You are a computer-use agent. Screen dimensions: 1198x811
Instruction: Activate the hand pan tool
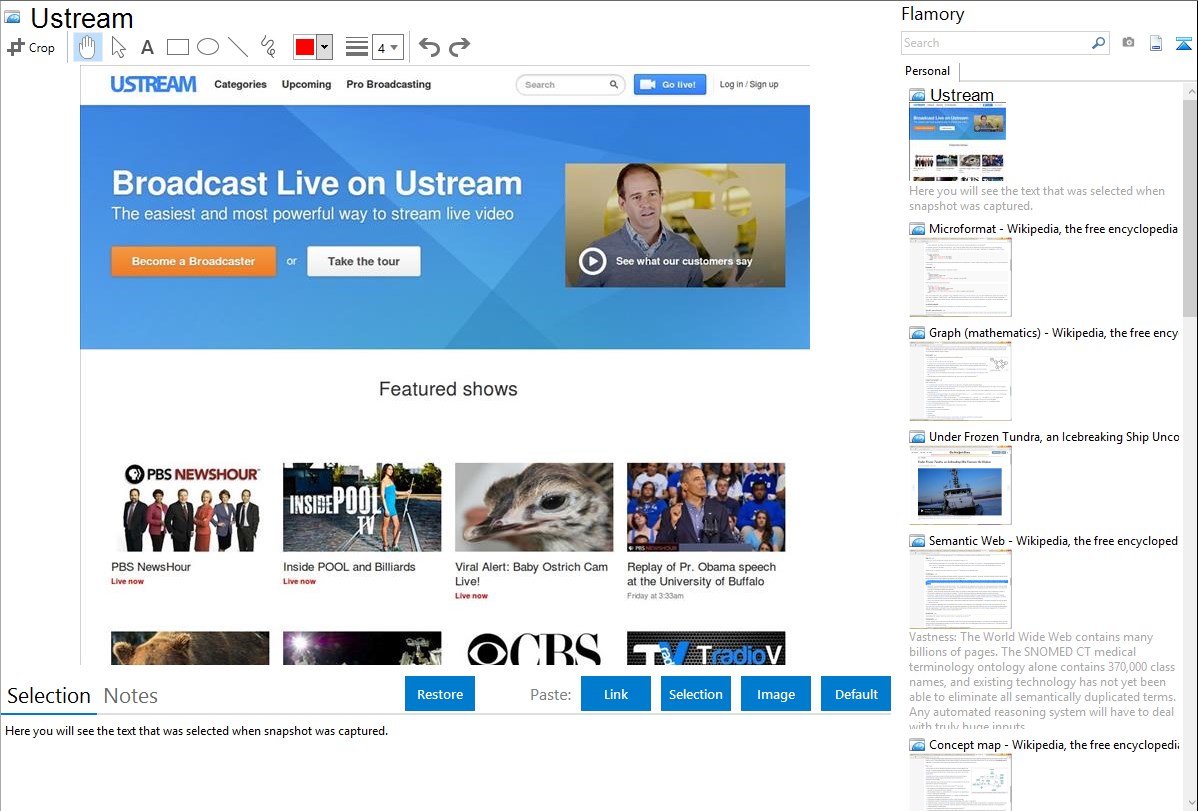[88, 47]
